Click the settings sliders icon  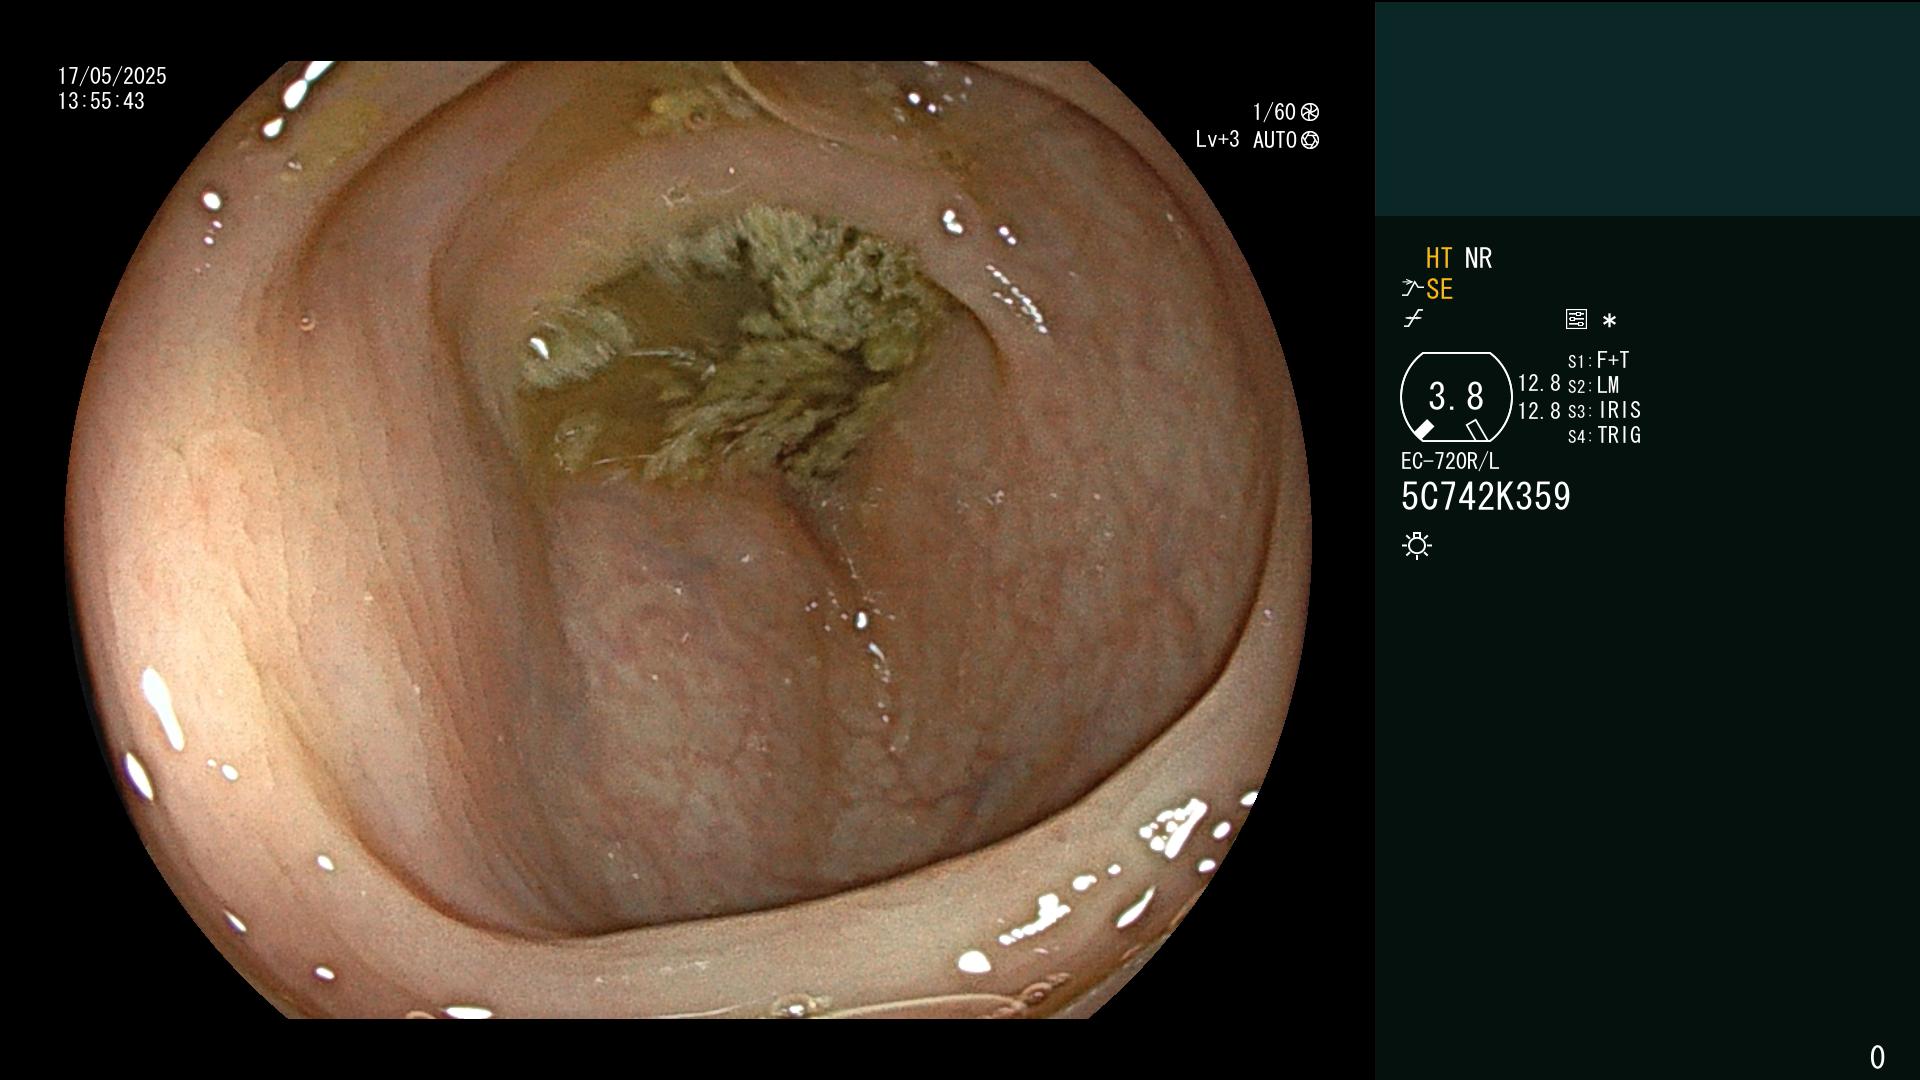point(1576,319)
